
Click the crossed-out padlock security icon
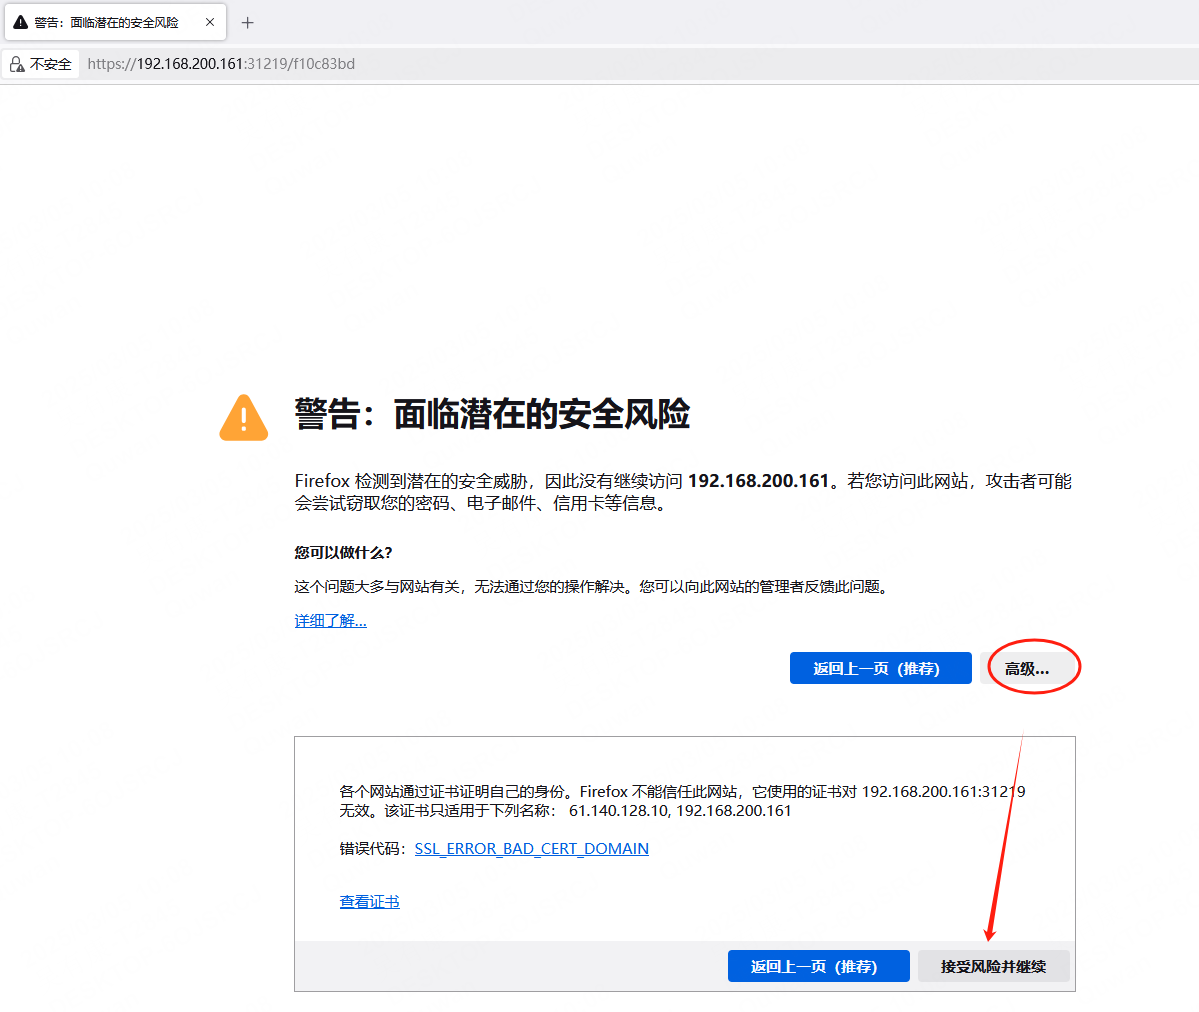pyautogui.click(x=16, y=63)
